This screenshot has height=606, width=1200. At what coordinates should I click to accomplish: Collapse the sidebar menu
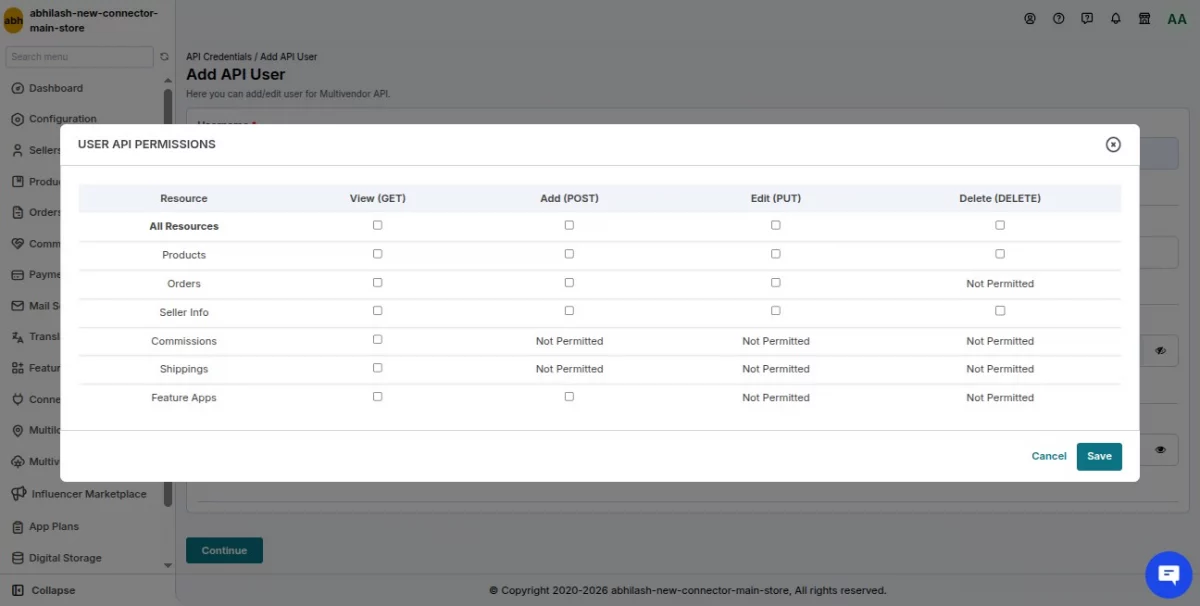(43, 590)
